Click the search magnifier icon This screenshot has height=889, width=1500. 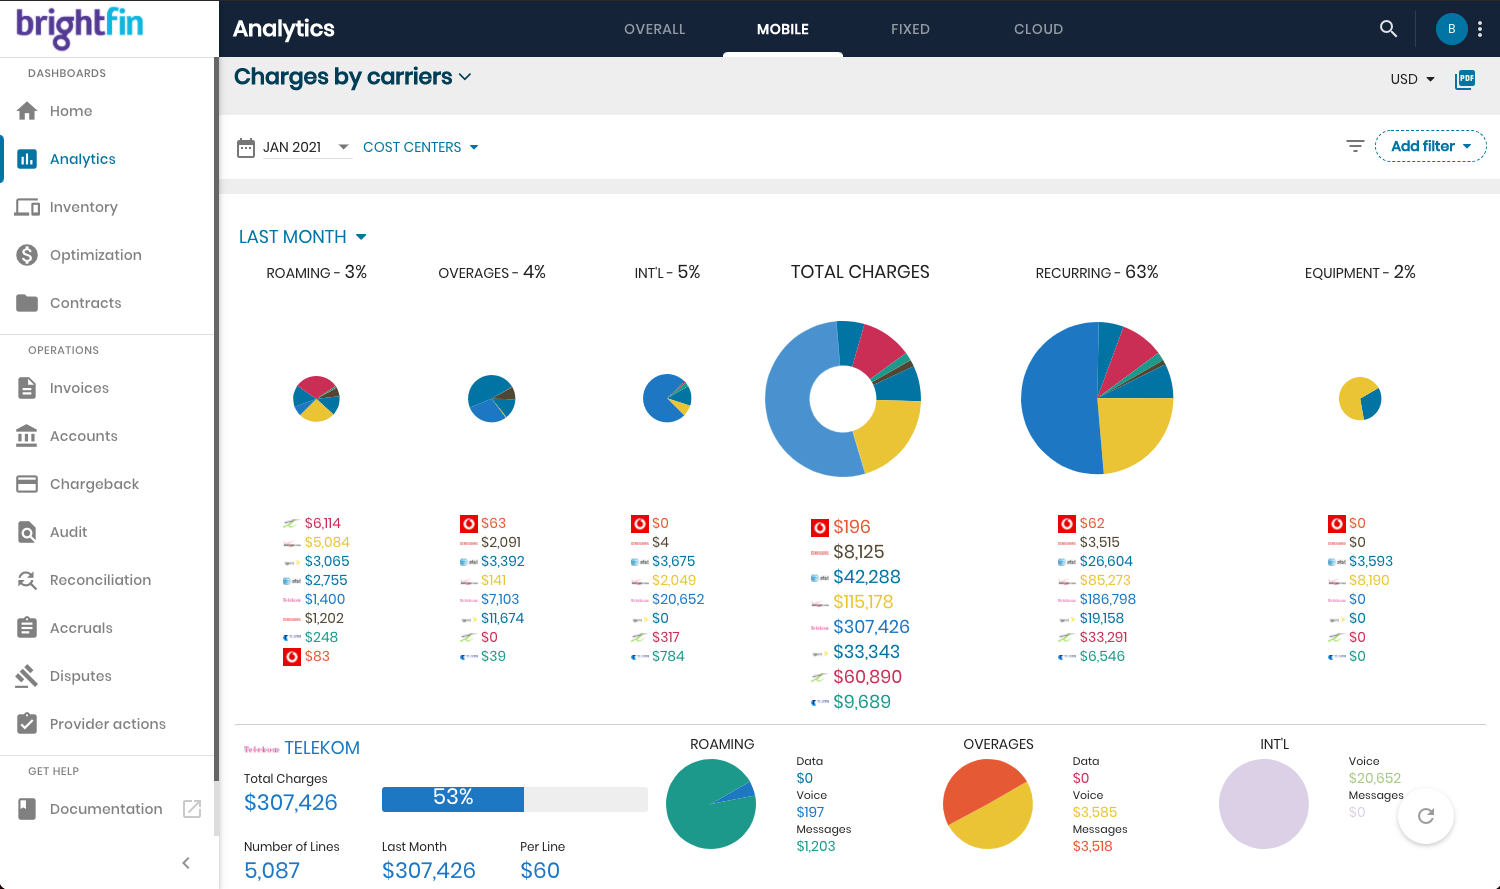click(x=1388, y=29)
